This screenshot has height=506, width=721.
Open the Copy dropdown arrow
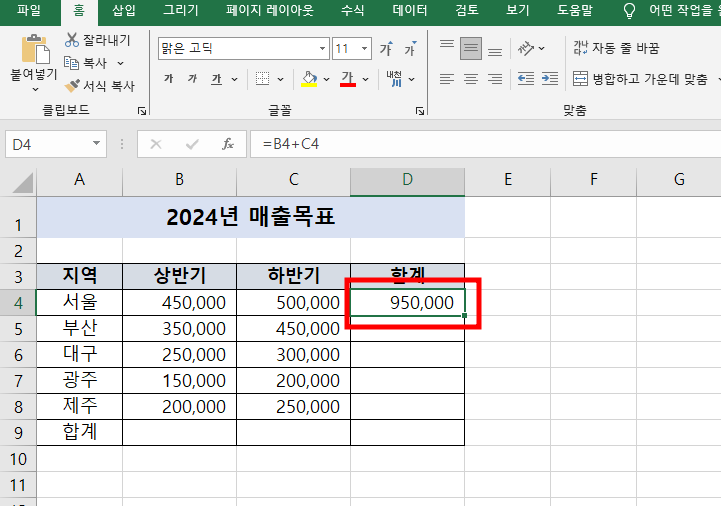tap(120, 63)
